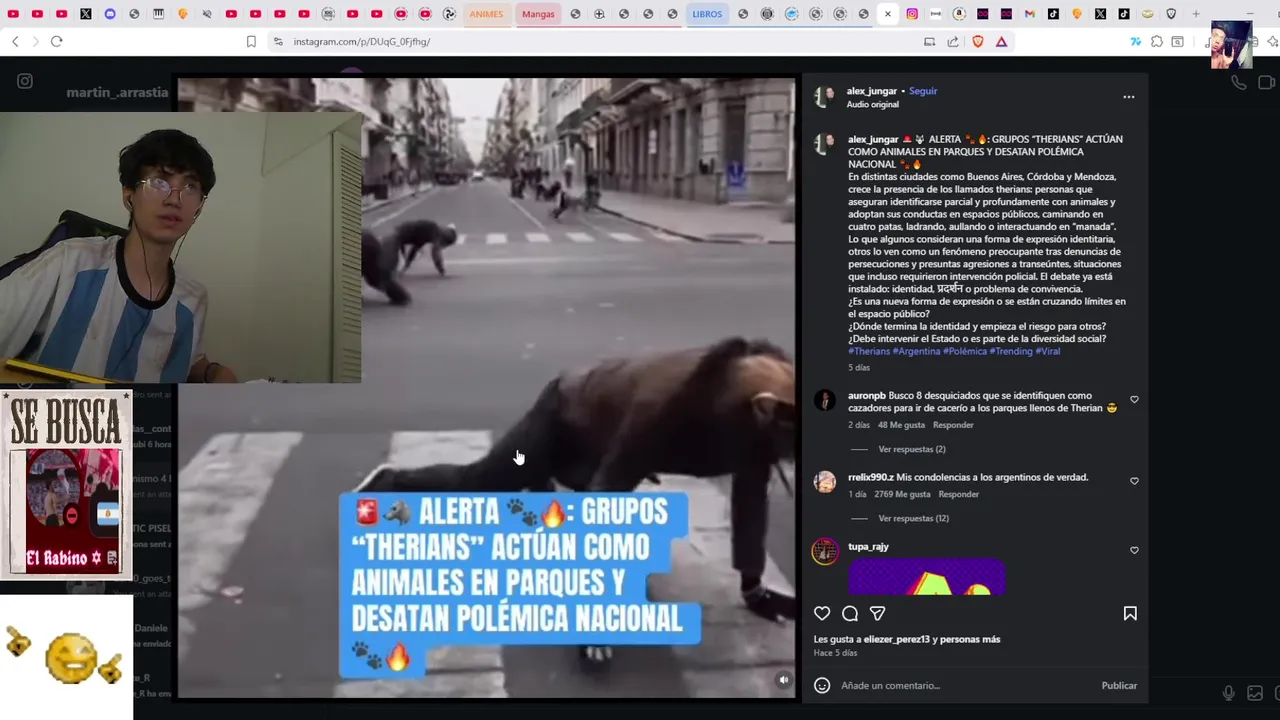Viewport: 1280px width, 720px height.
Task: Open rrelix990.z's profile picture
Action: click(x=824, y=482)
